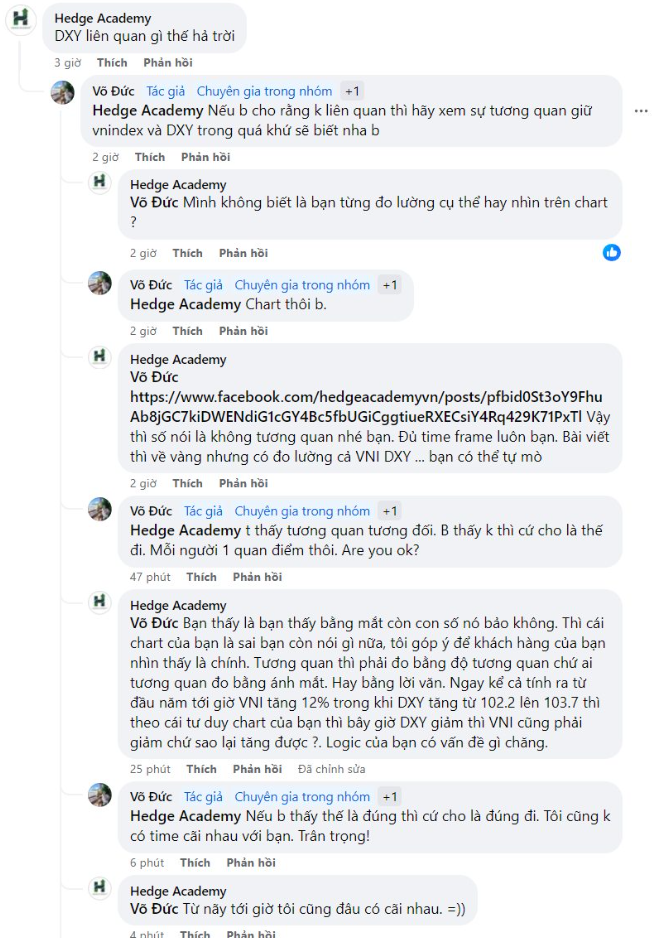
Task: Like the top comment posted 3 giờ ago
Action: point(112,63)
